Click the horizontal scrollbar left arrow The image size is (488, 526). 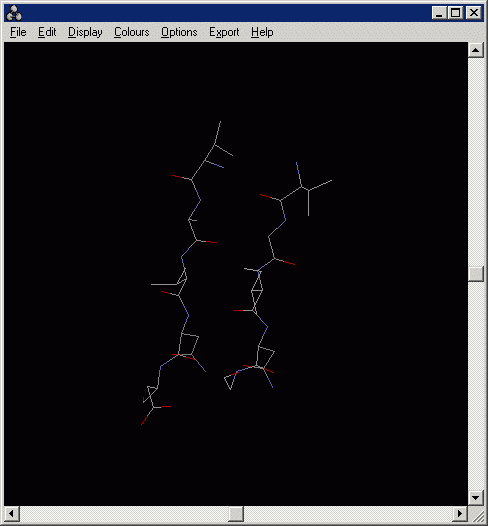tap(12, 514)
